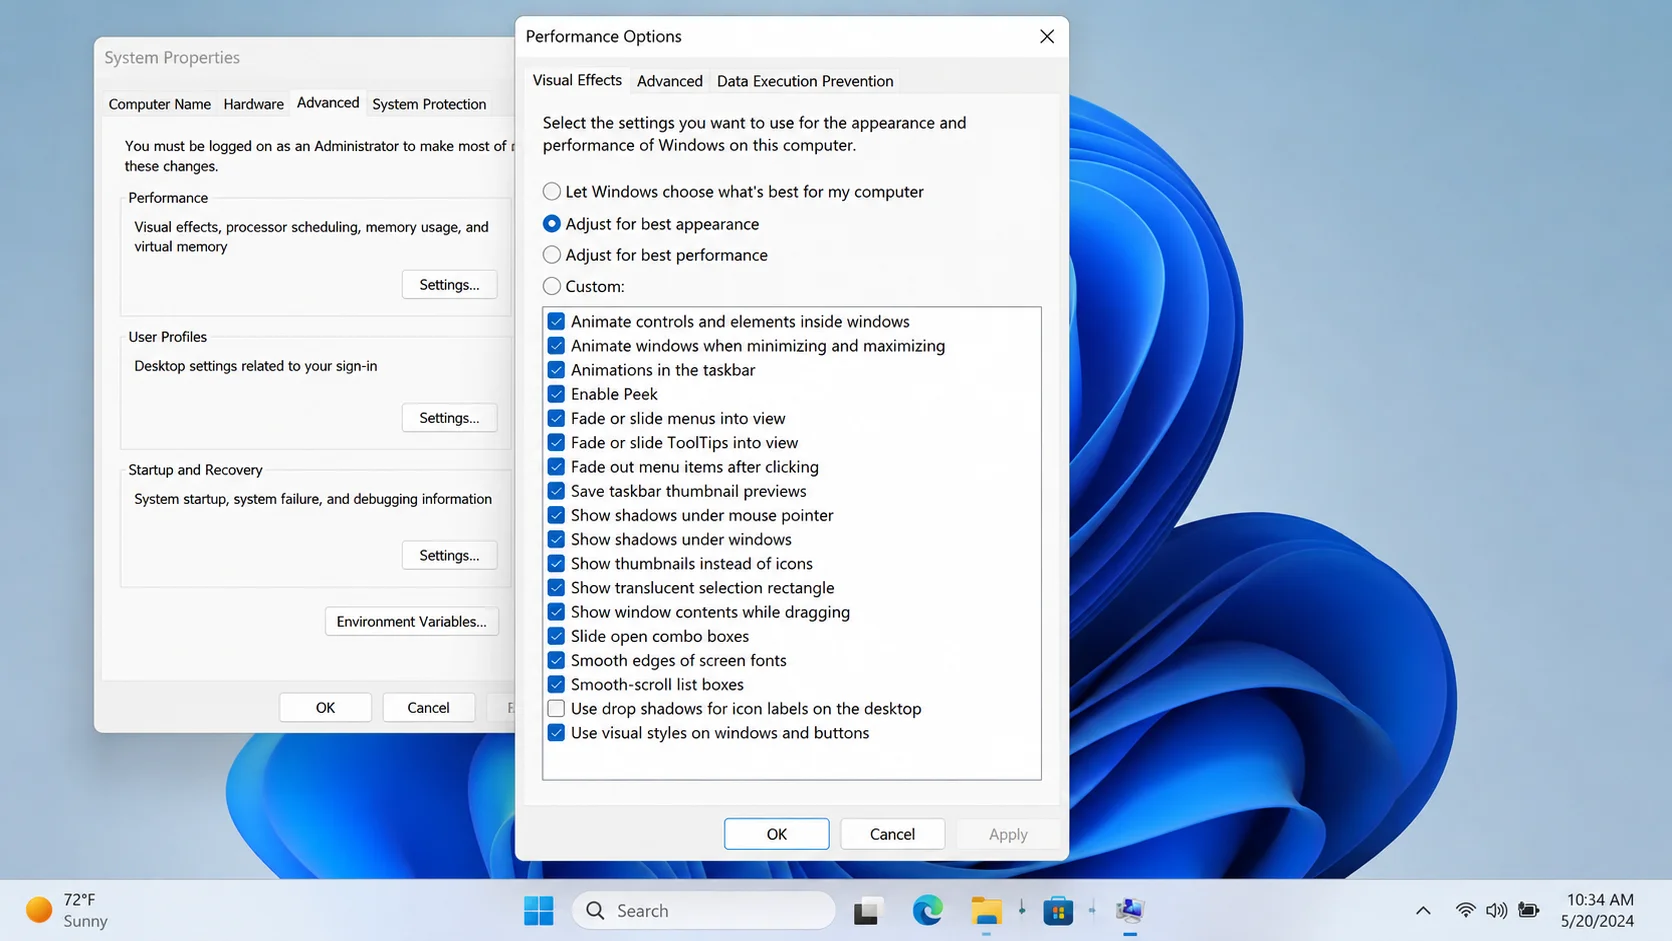Select Adjust for best performance radio button
Viewport: 1672px width, 941px height.
coord(551,254)
